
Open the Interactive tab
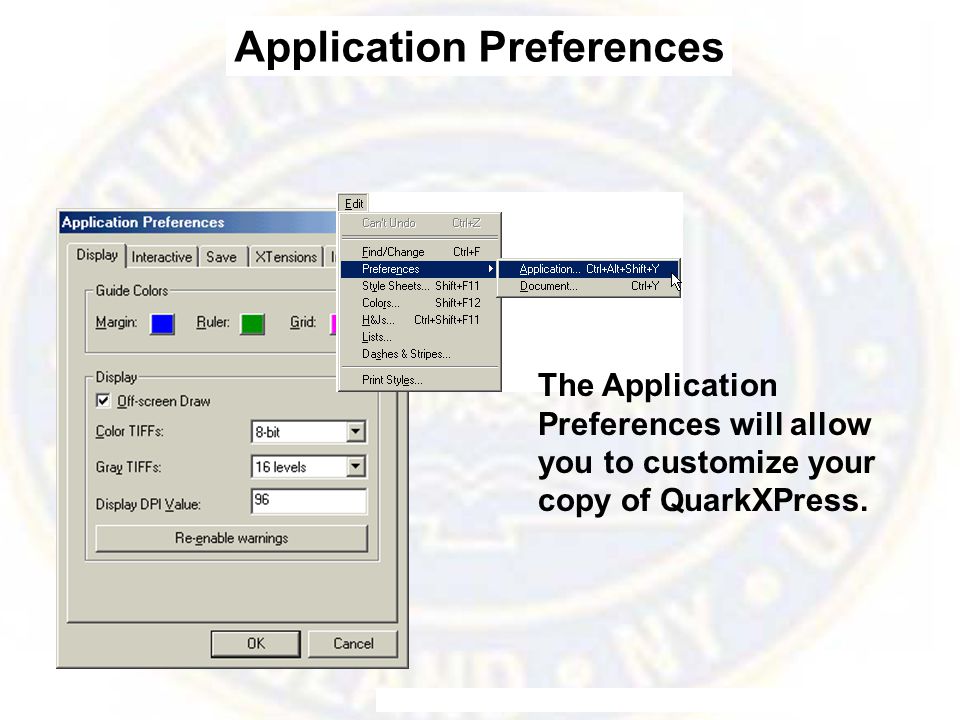162,257
